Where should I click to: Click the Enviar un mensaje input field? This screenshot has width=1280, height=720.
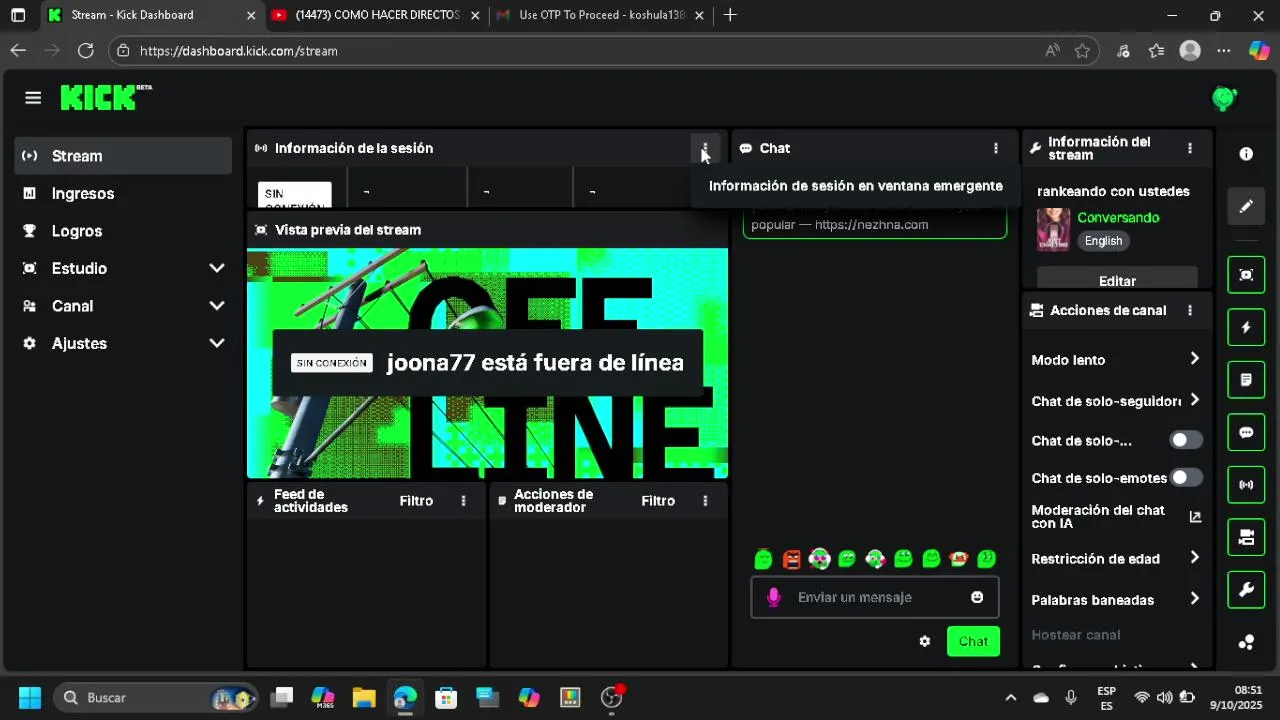[x=875, y=597]
